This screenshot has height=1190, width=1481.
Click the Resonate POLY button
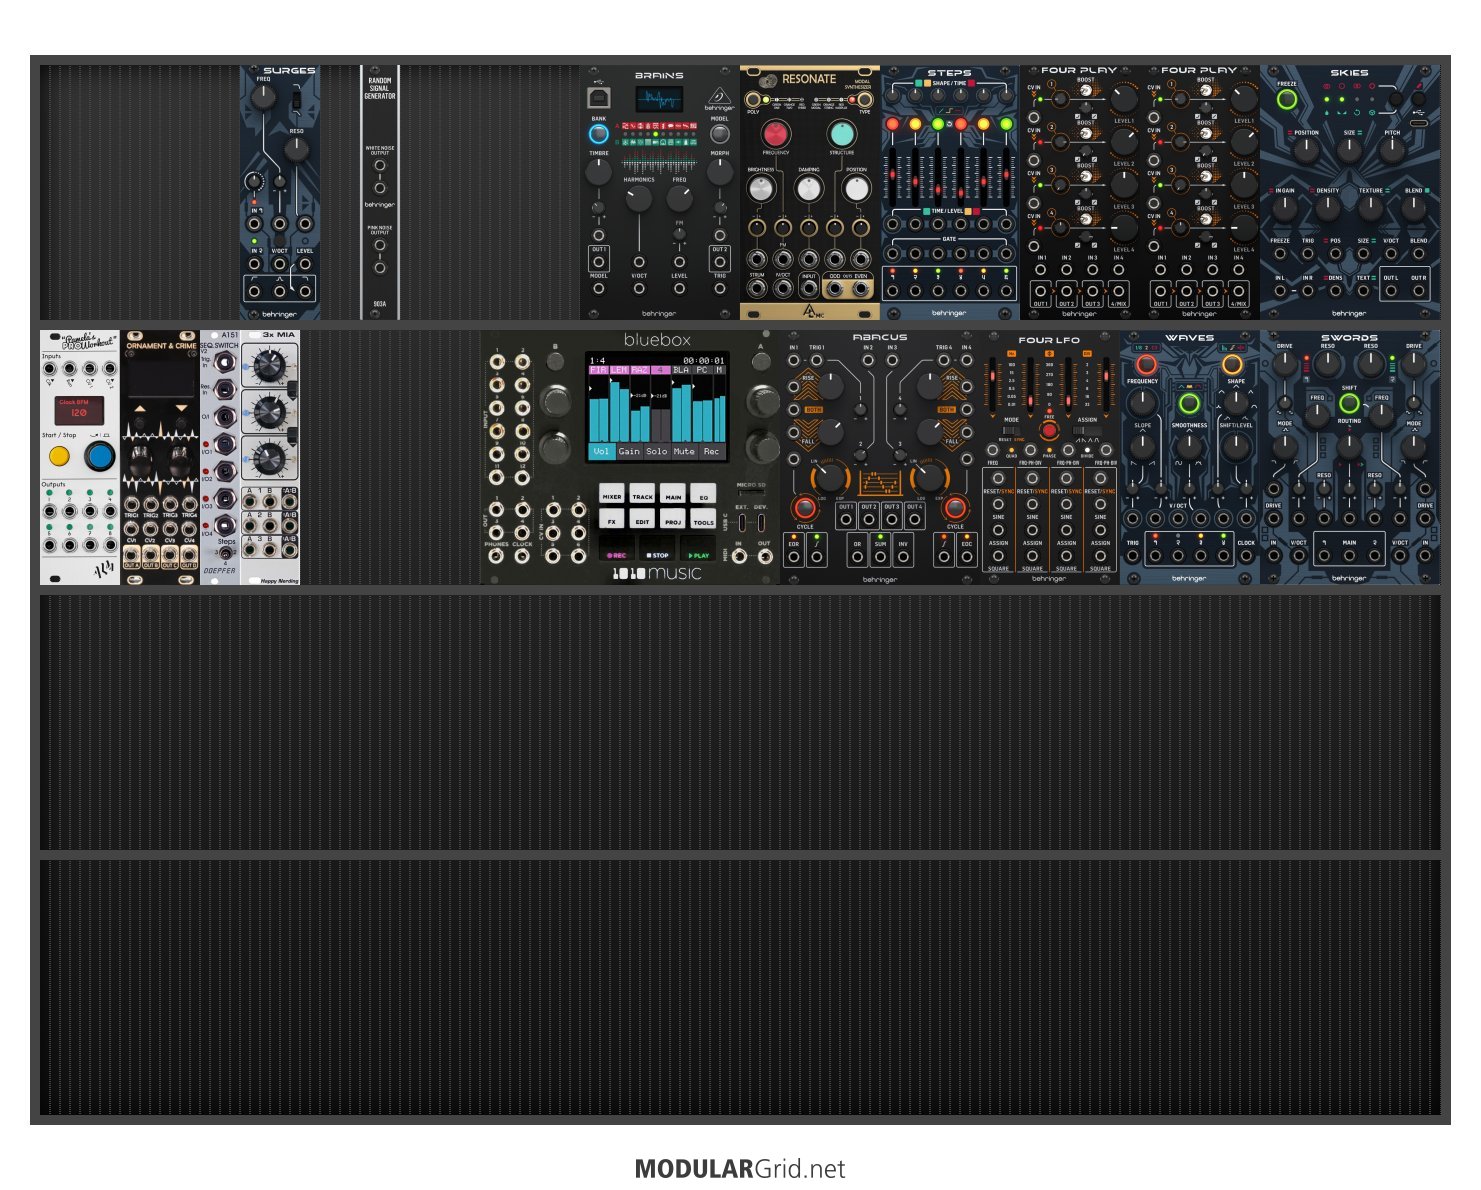pyautogui.click(x=753, y=100)
